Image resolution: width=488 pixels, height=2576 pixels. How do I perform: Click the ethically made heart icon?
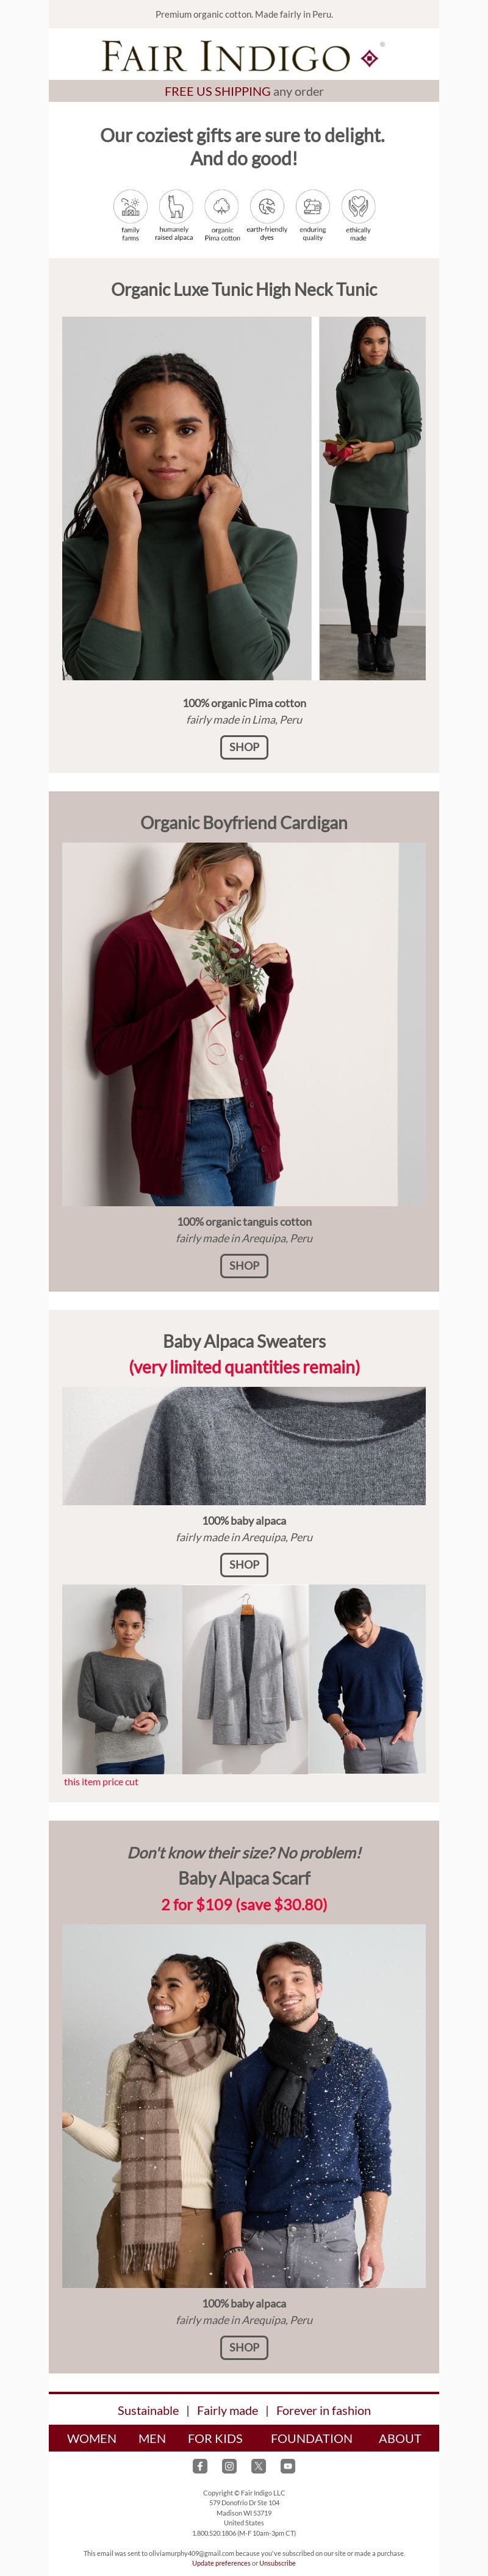(x=358, y=206)
